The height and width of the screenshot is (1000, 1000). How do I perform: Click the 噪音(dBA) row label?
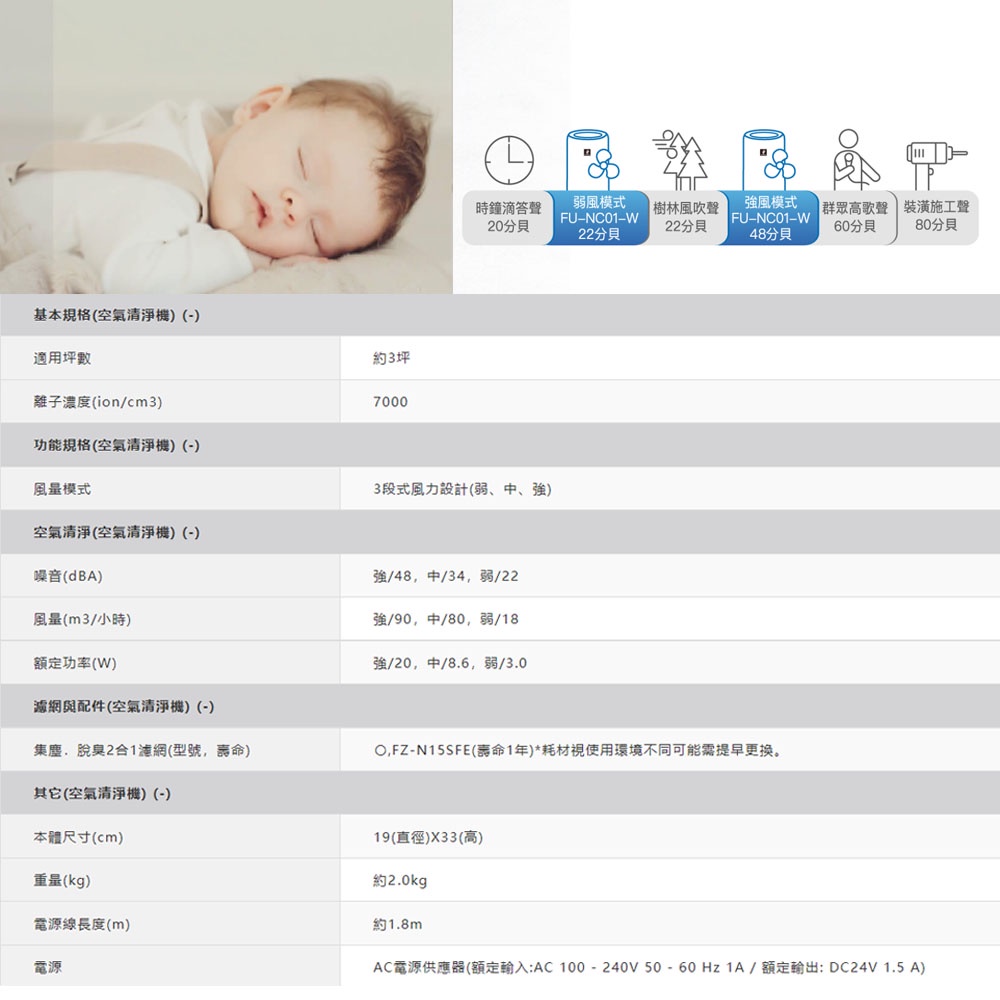[x=68, y=576]
